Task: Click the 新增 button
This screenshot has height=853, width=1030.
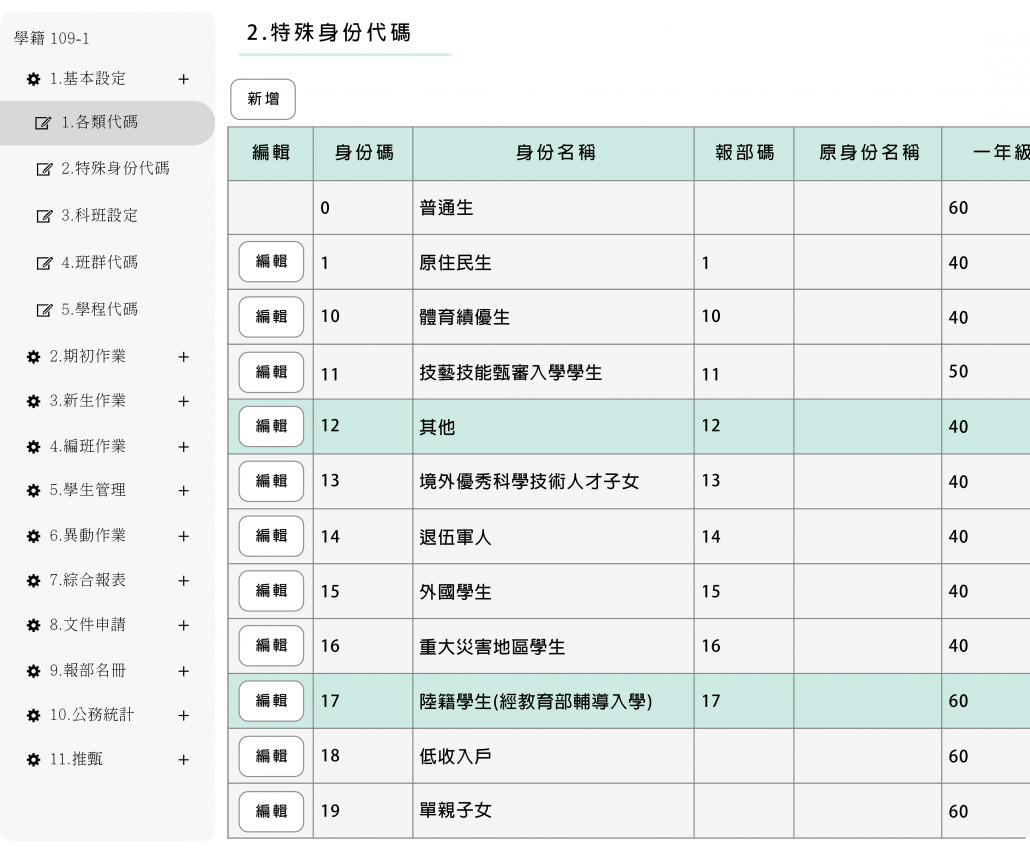Action: click(263, 99)
